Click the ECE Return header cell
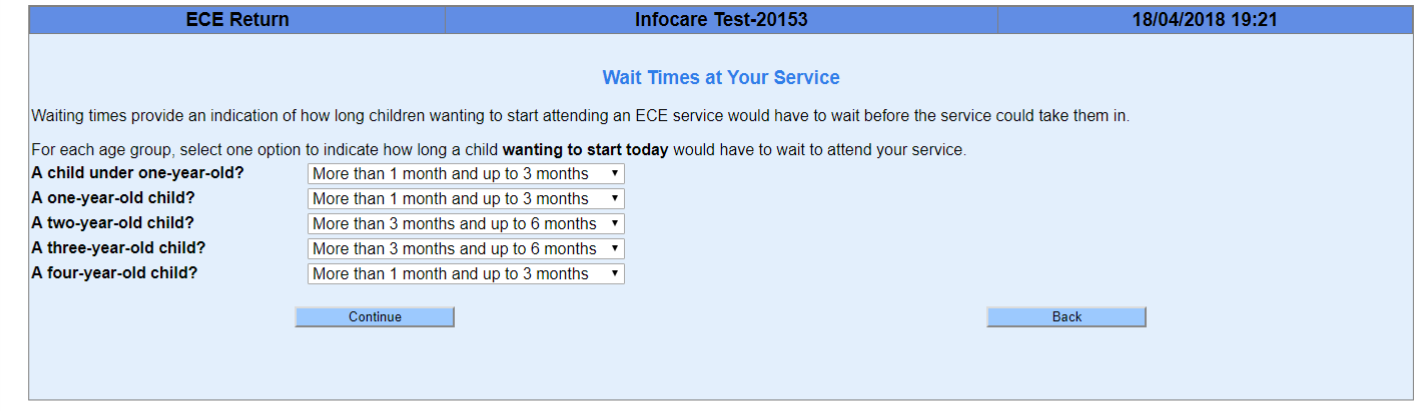1423x411 pixels. [237, 20]
